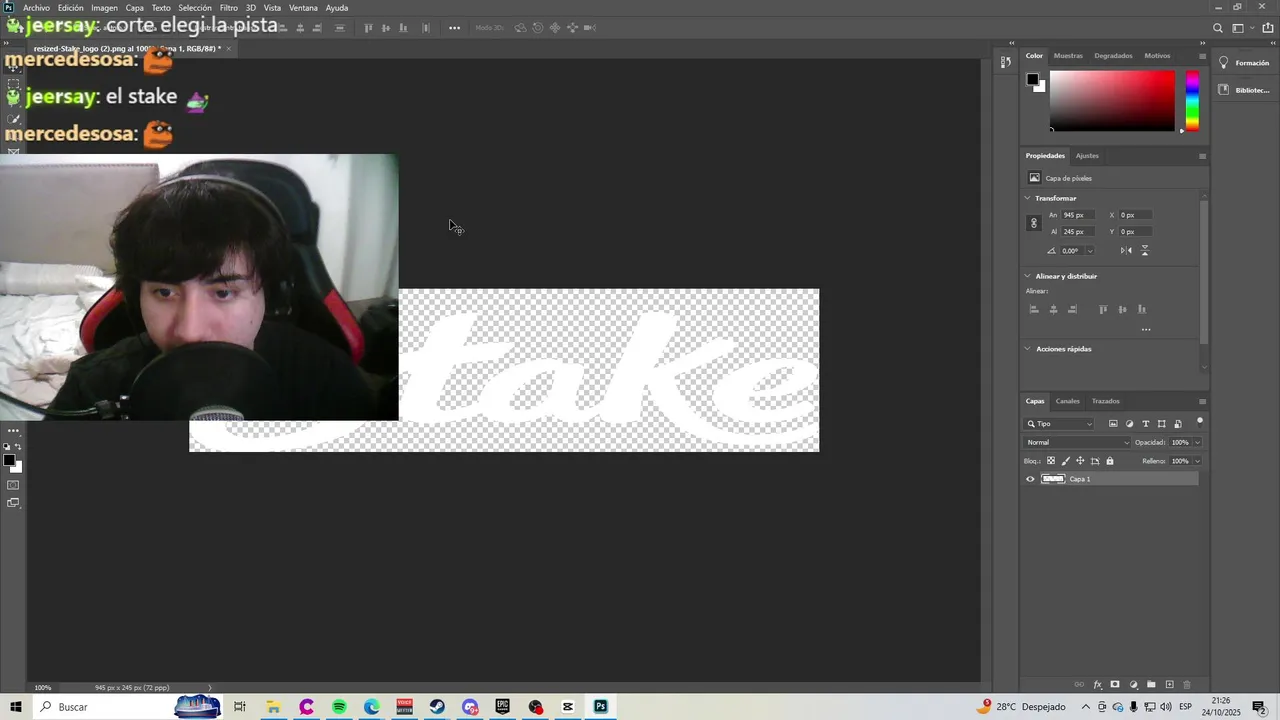This screenshot has width=1280, height=720.
Task: Add a layer mask from Layers footer
Action: click(x=1115, y=685)
